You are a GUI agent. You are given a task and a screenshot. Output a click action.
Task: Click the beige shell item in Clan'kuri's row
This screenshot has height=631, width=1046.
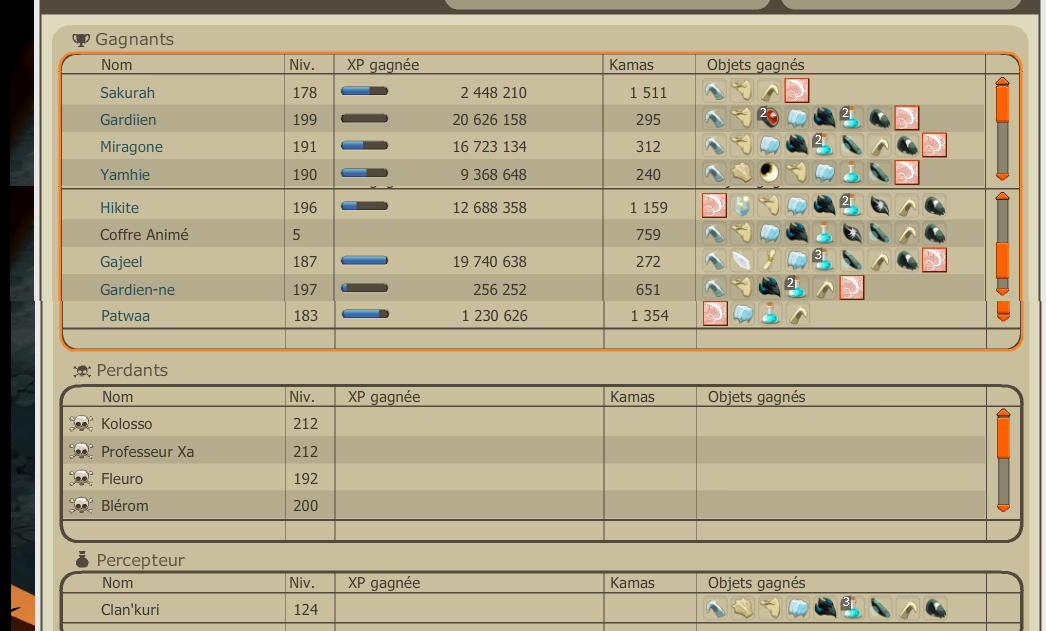click(x=742, y=608)
